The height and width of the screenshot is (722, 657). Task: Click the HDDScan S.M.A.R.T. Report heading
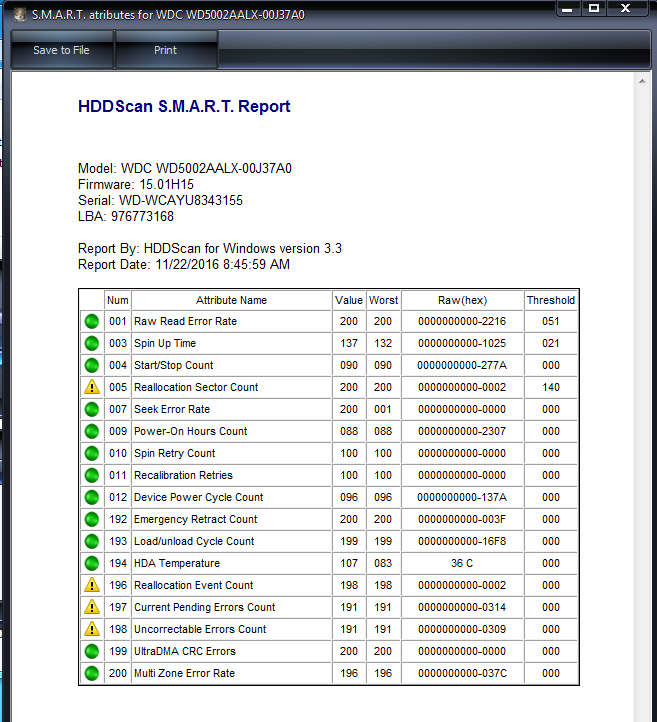pyautogui.click(x=184, y=106)
